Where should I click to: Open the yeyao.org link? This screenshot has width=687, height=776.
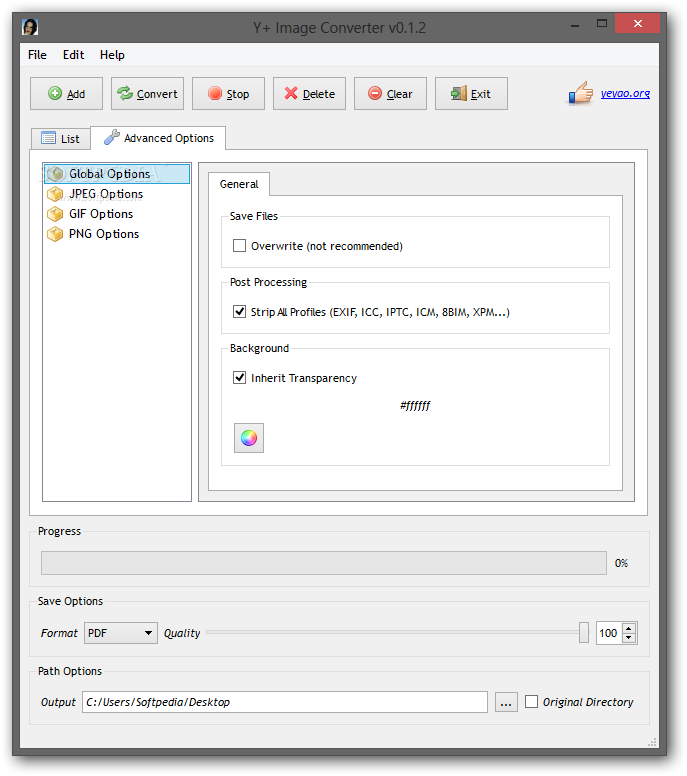click(625, 93)
